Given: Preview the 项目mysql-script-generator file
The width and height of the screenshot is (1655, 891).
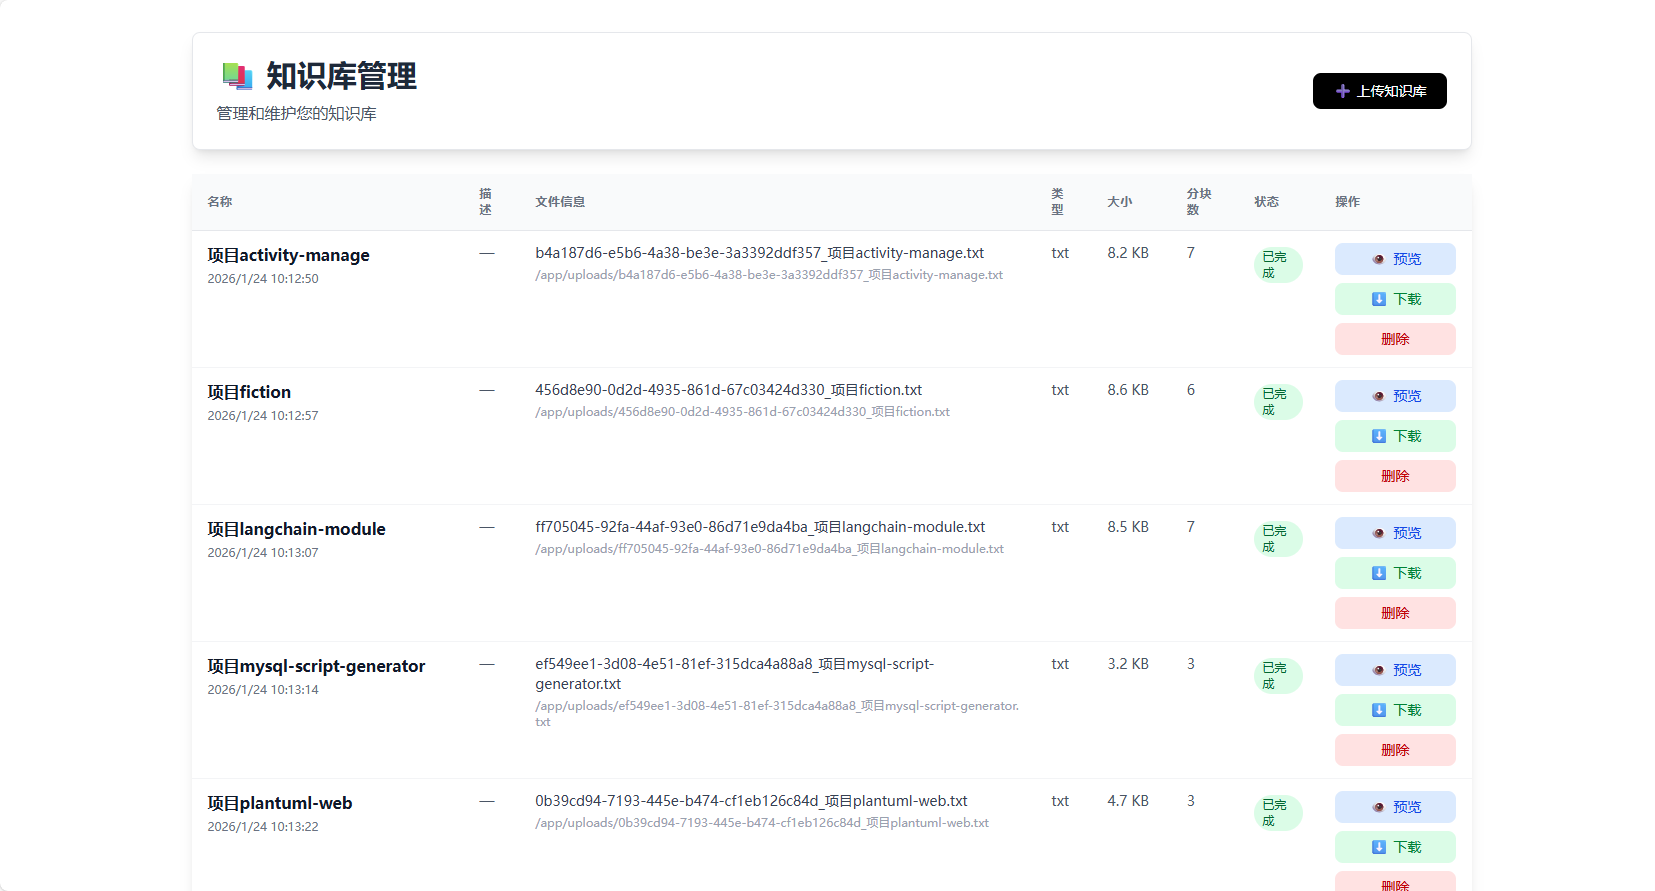Looking at the screenshot, I should coord(1394,670).
